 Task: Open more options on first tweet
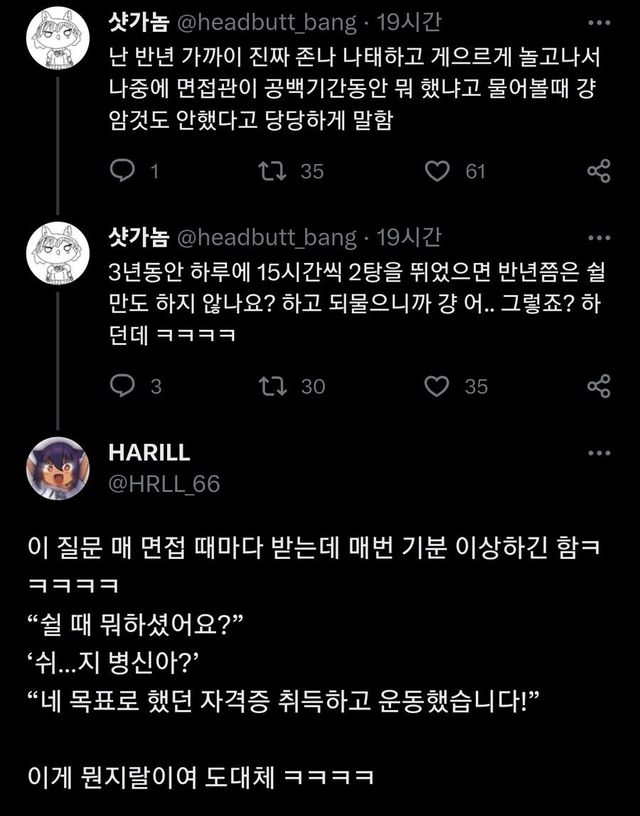coord(598,23)
